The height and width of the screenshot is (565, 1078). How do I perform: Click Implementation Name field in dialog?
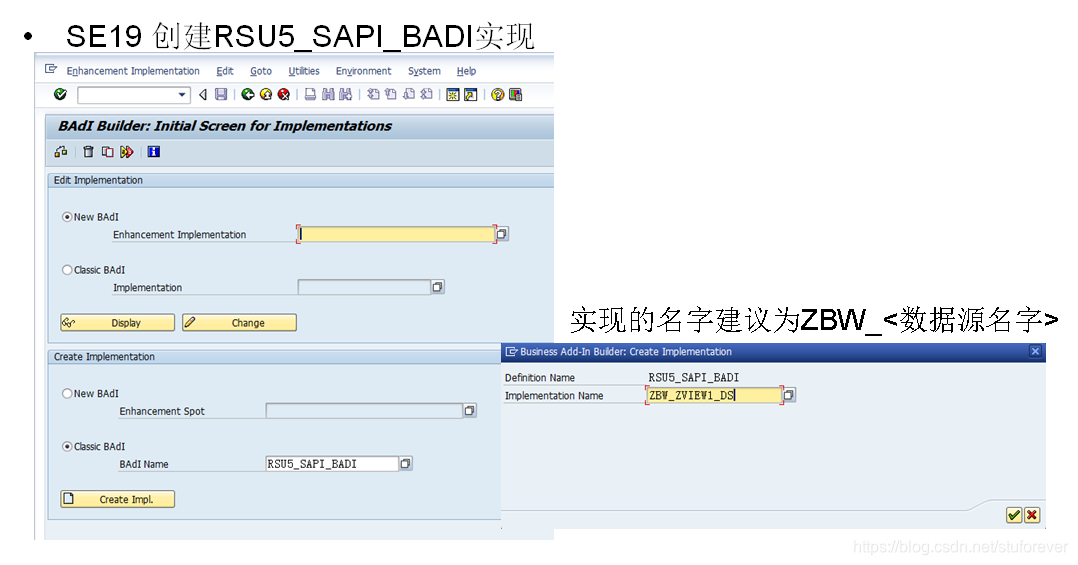714,395
